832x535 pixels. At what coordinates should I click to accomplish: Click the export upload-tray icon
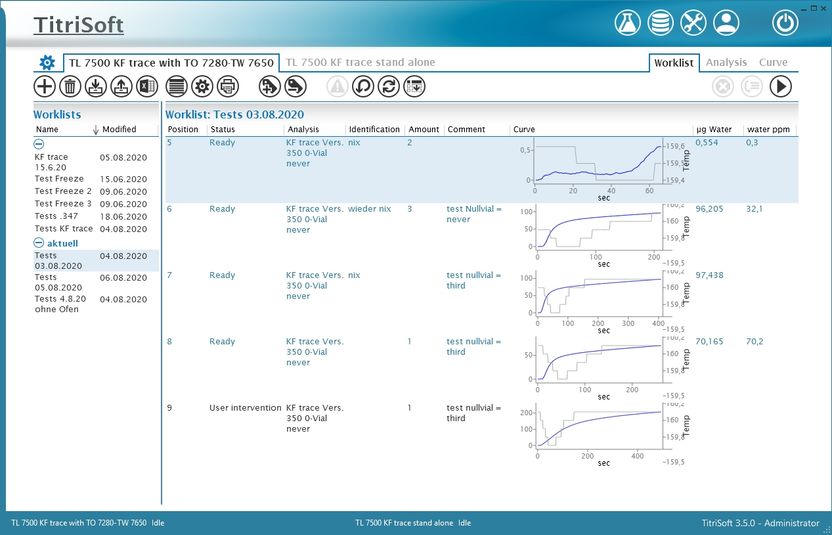click(121, 86)
